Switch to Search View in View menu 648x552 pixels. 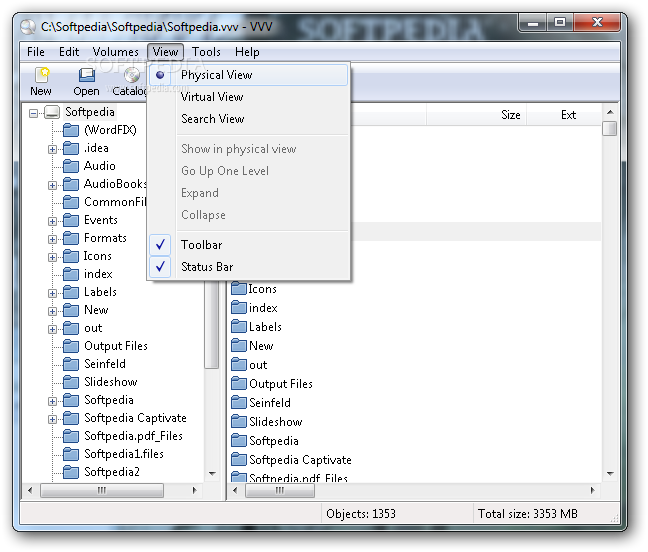pyautogui.click(x=248, y=119)
